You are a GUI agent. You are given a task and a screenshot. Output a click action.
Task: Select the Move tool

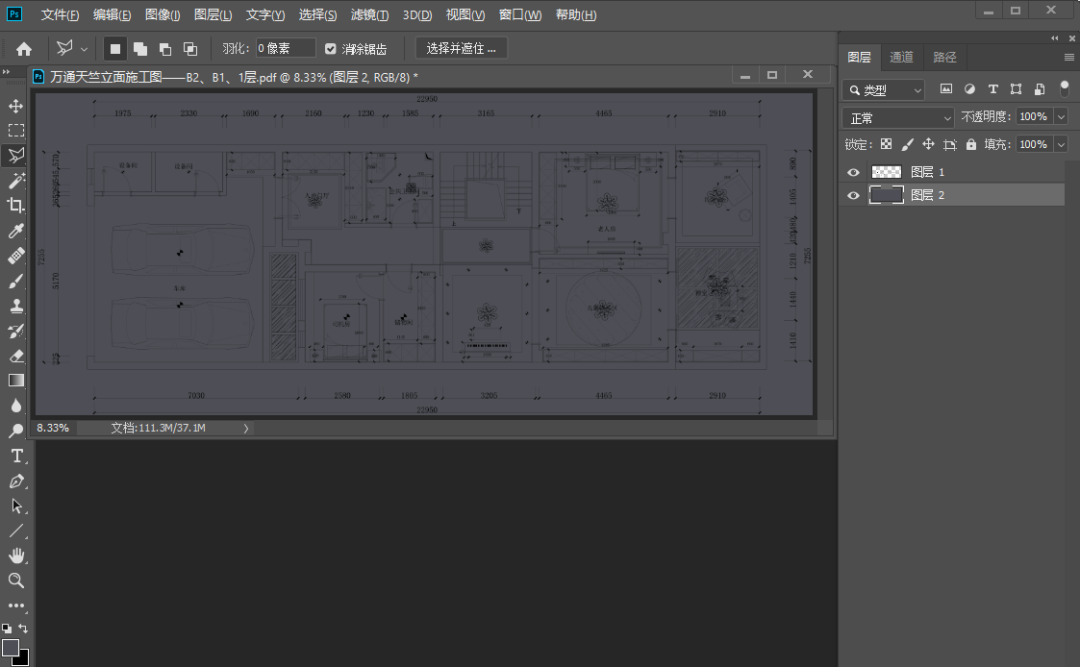click(16, 105)
